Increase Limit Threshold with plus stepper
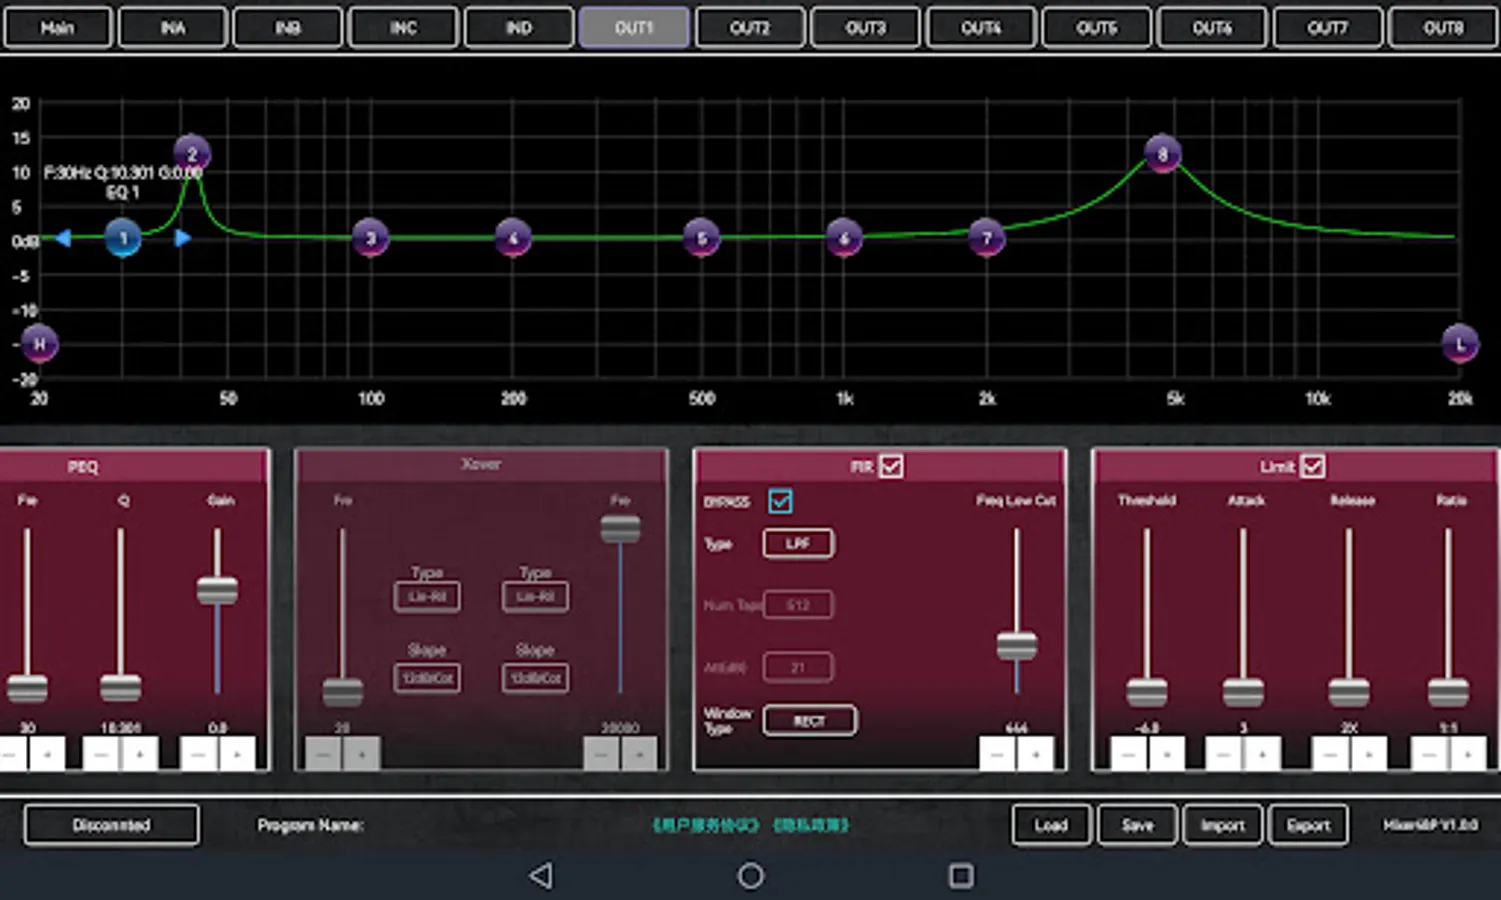The width and height of the screenshot is (1501, 900). [x=1166, y=754]
